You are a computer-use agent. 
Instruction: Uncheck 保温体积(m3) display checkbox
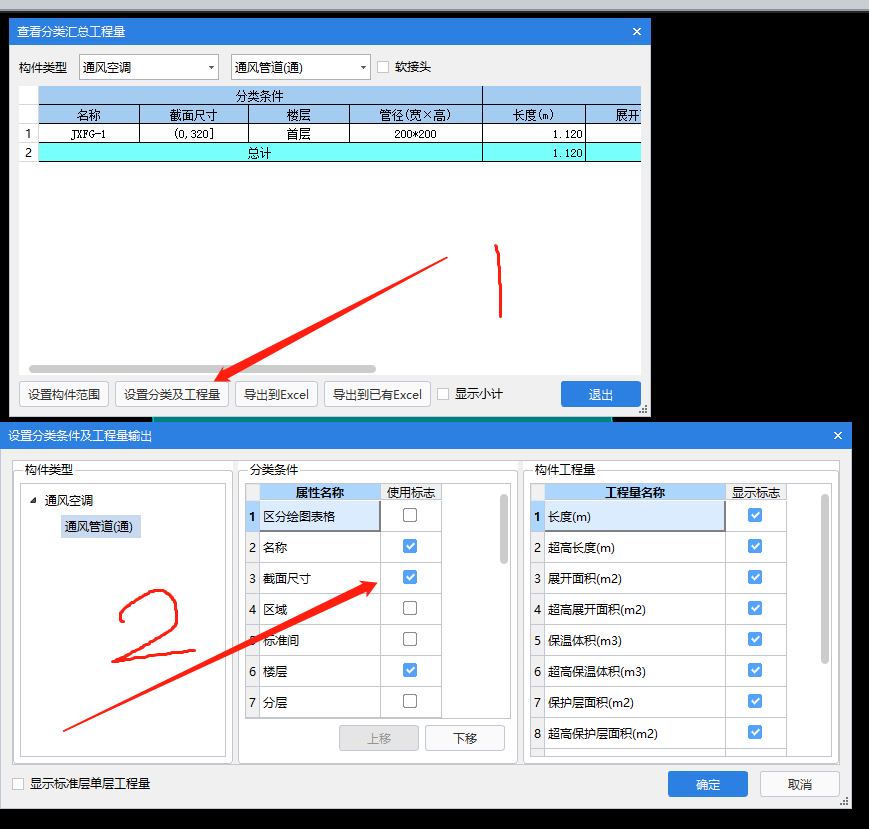point(755,639)
